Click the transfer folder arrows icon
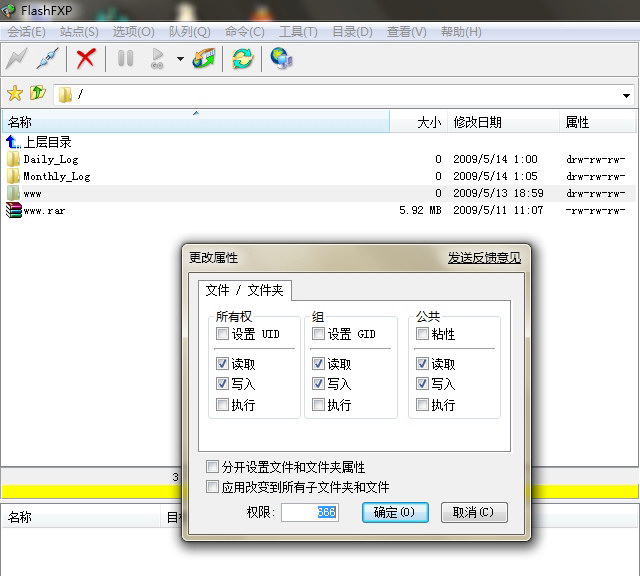This screenshot has height=576, width=640. [x=204, y=58]
